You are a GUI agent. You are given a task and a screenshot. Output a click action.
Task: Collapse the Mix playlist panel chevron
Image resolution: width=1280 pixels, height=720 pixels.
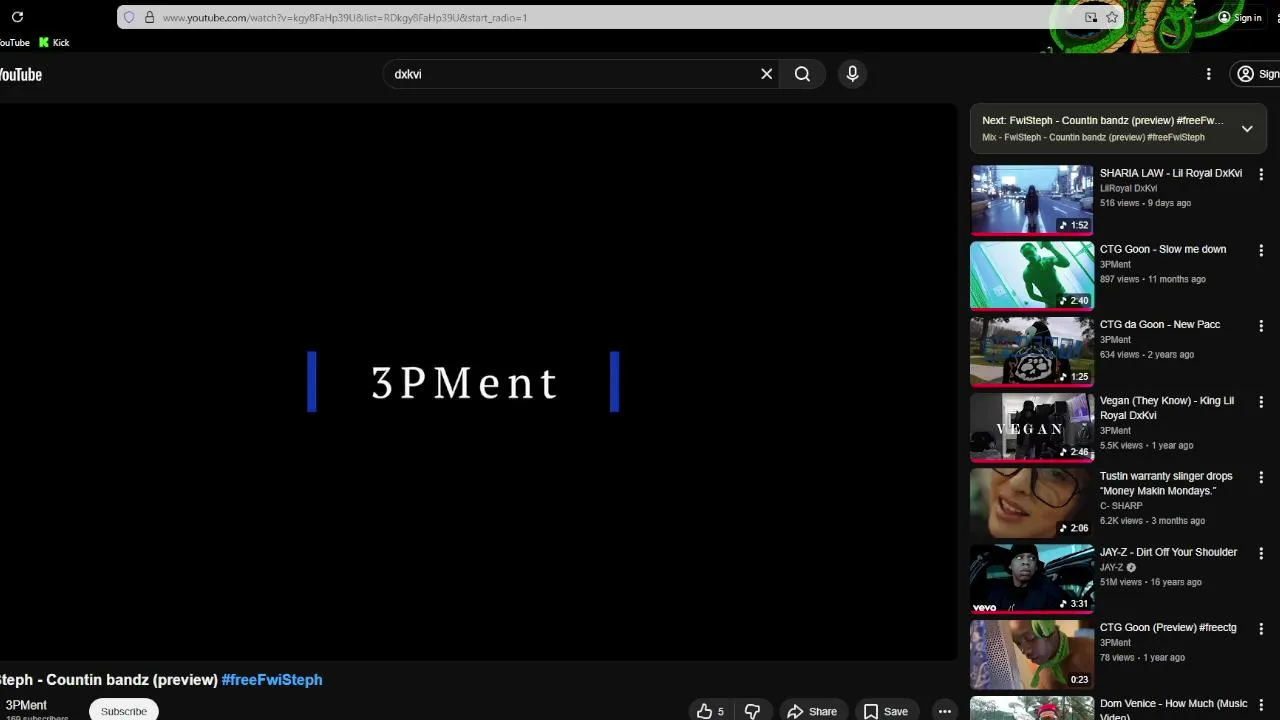1247,129
